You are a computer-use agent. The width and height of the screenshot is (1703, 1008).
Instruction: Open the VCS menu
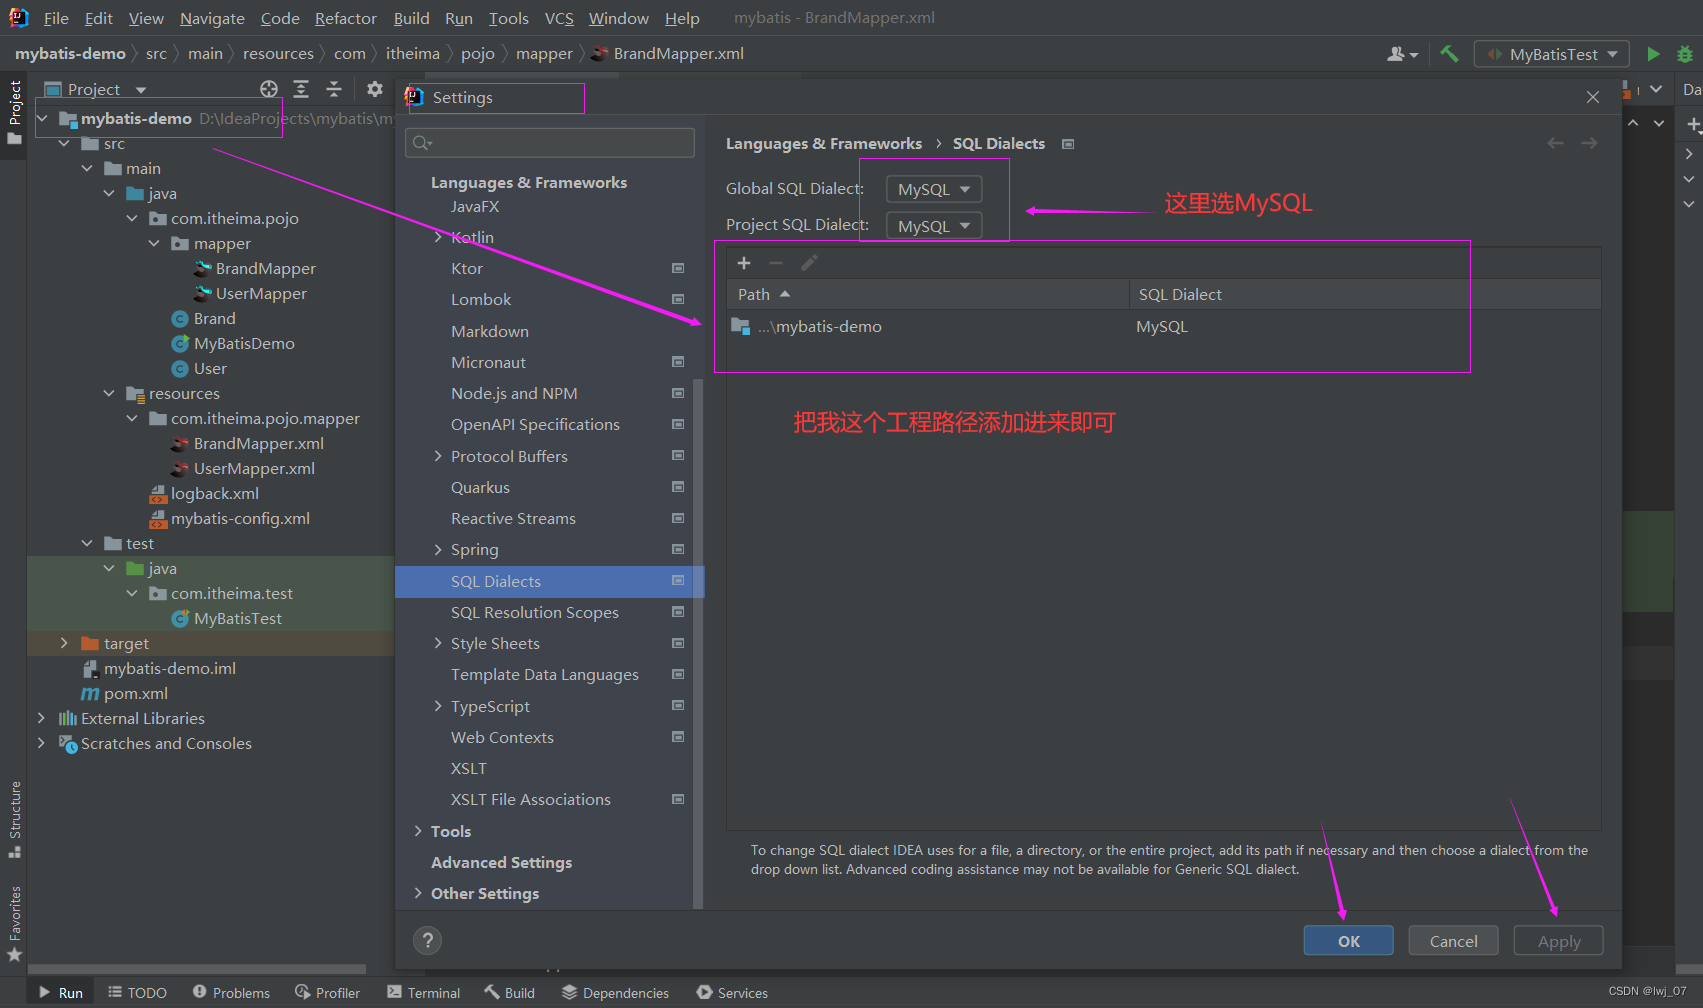(559, 18)
